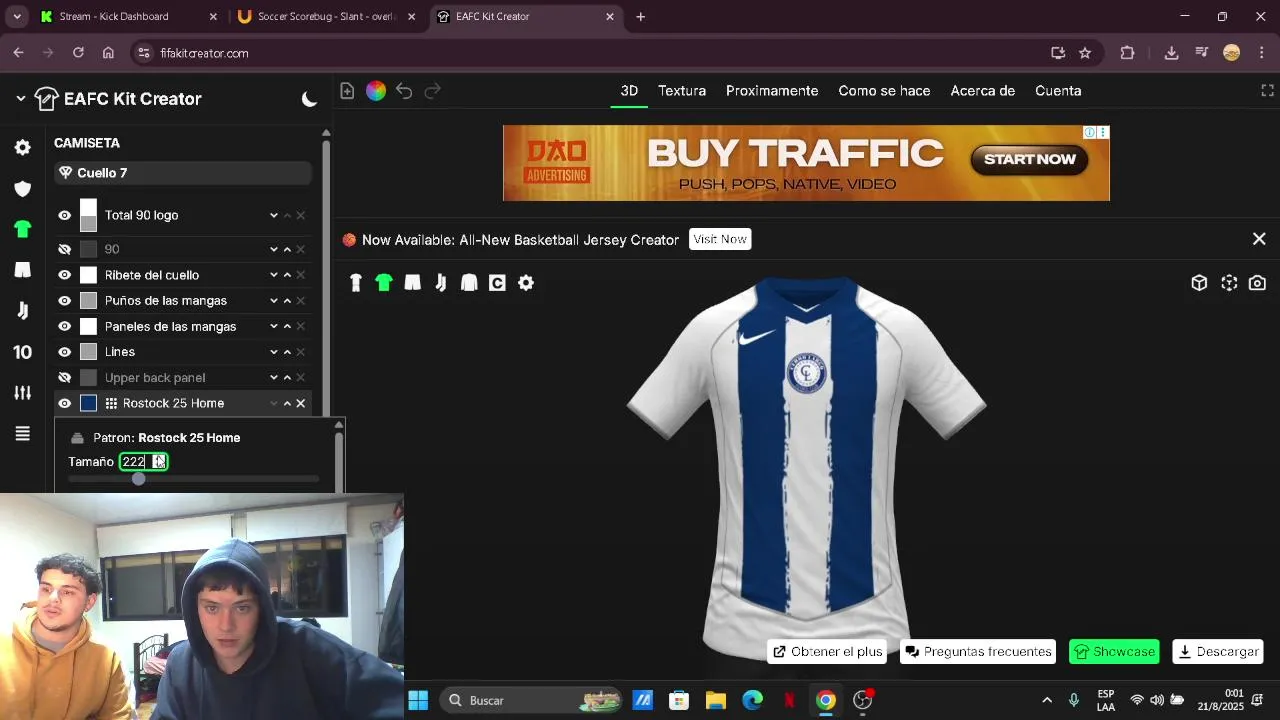Switch to the Textura tab
1280x720 pixels.
pyautogui.click(x=682, y=91)
